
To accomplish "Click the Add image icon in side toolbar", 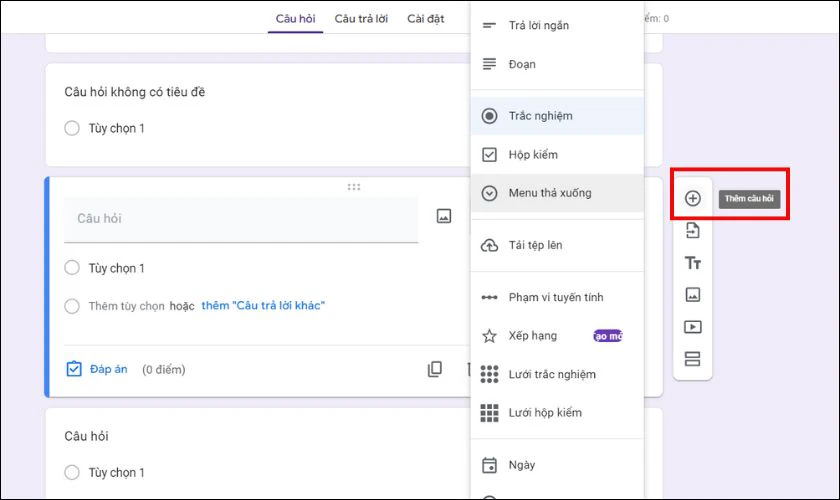I will pos(692,295).
